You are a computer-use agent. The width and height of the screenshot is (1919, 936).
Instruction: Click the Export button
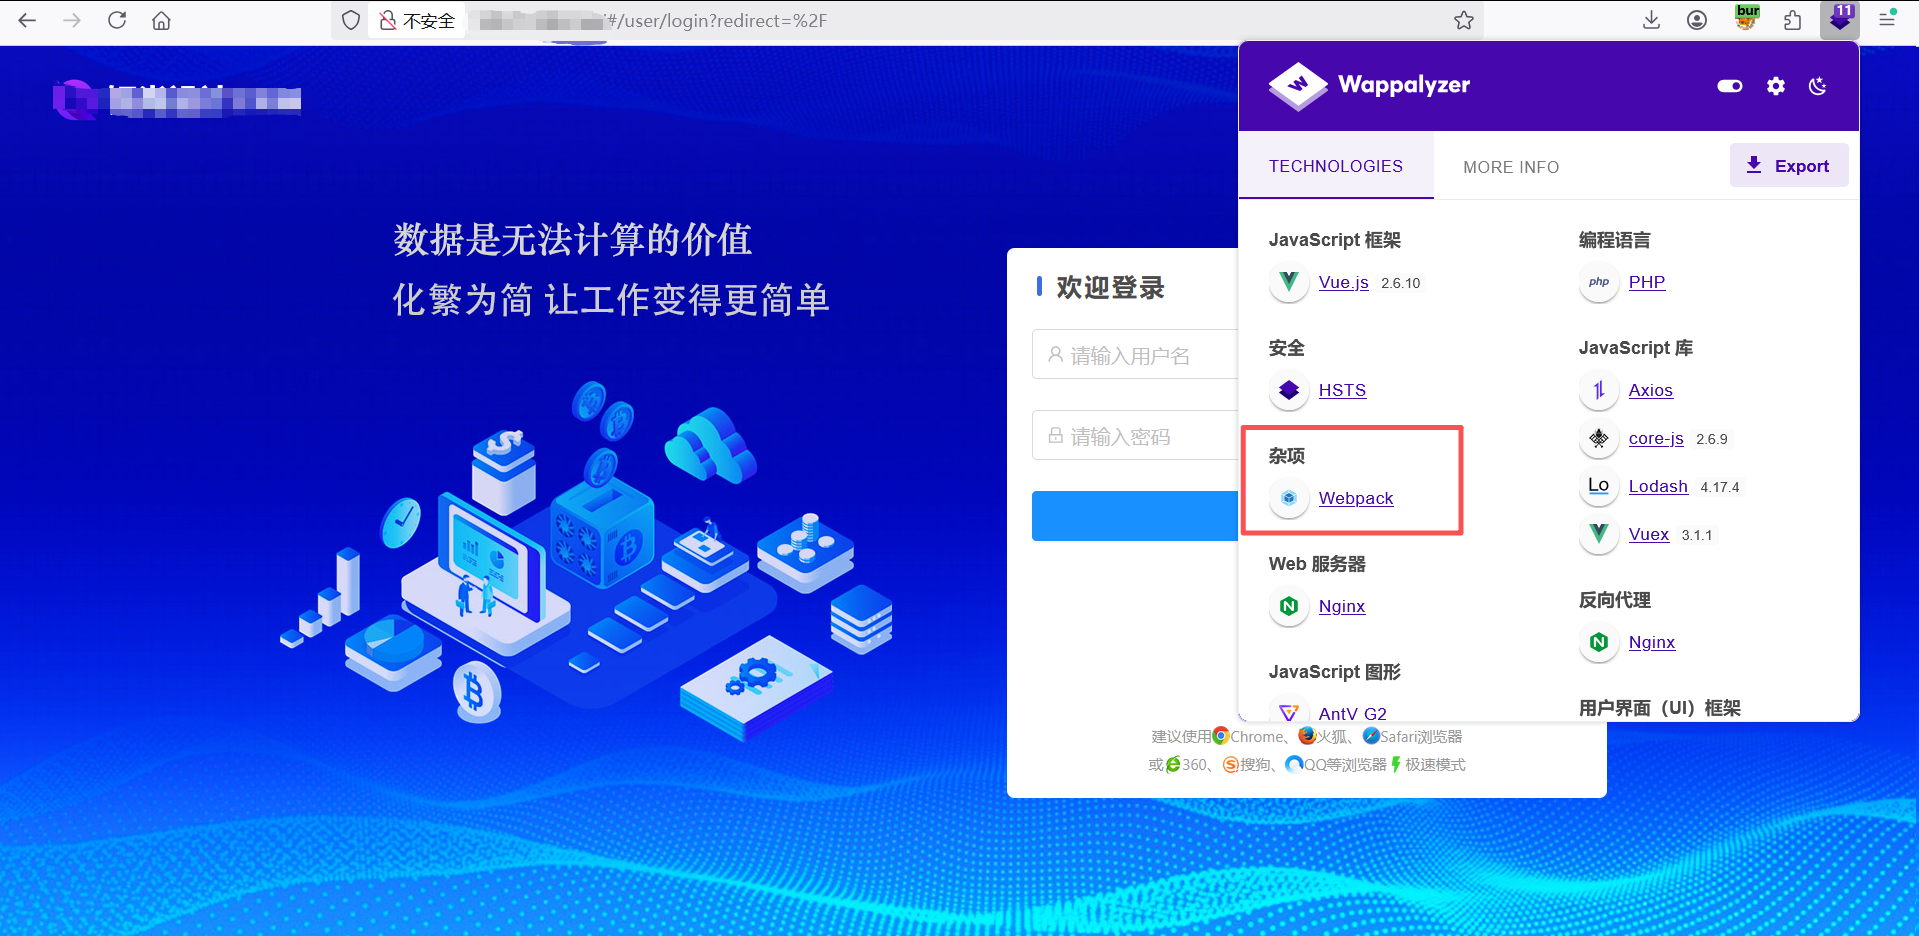[1789, 165]
